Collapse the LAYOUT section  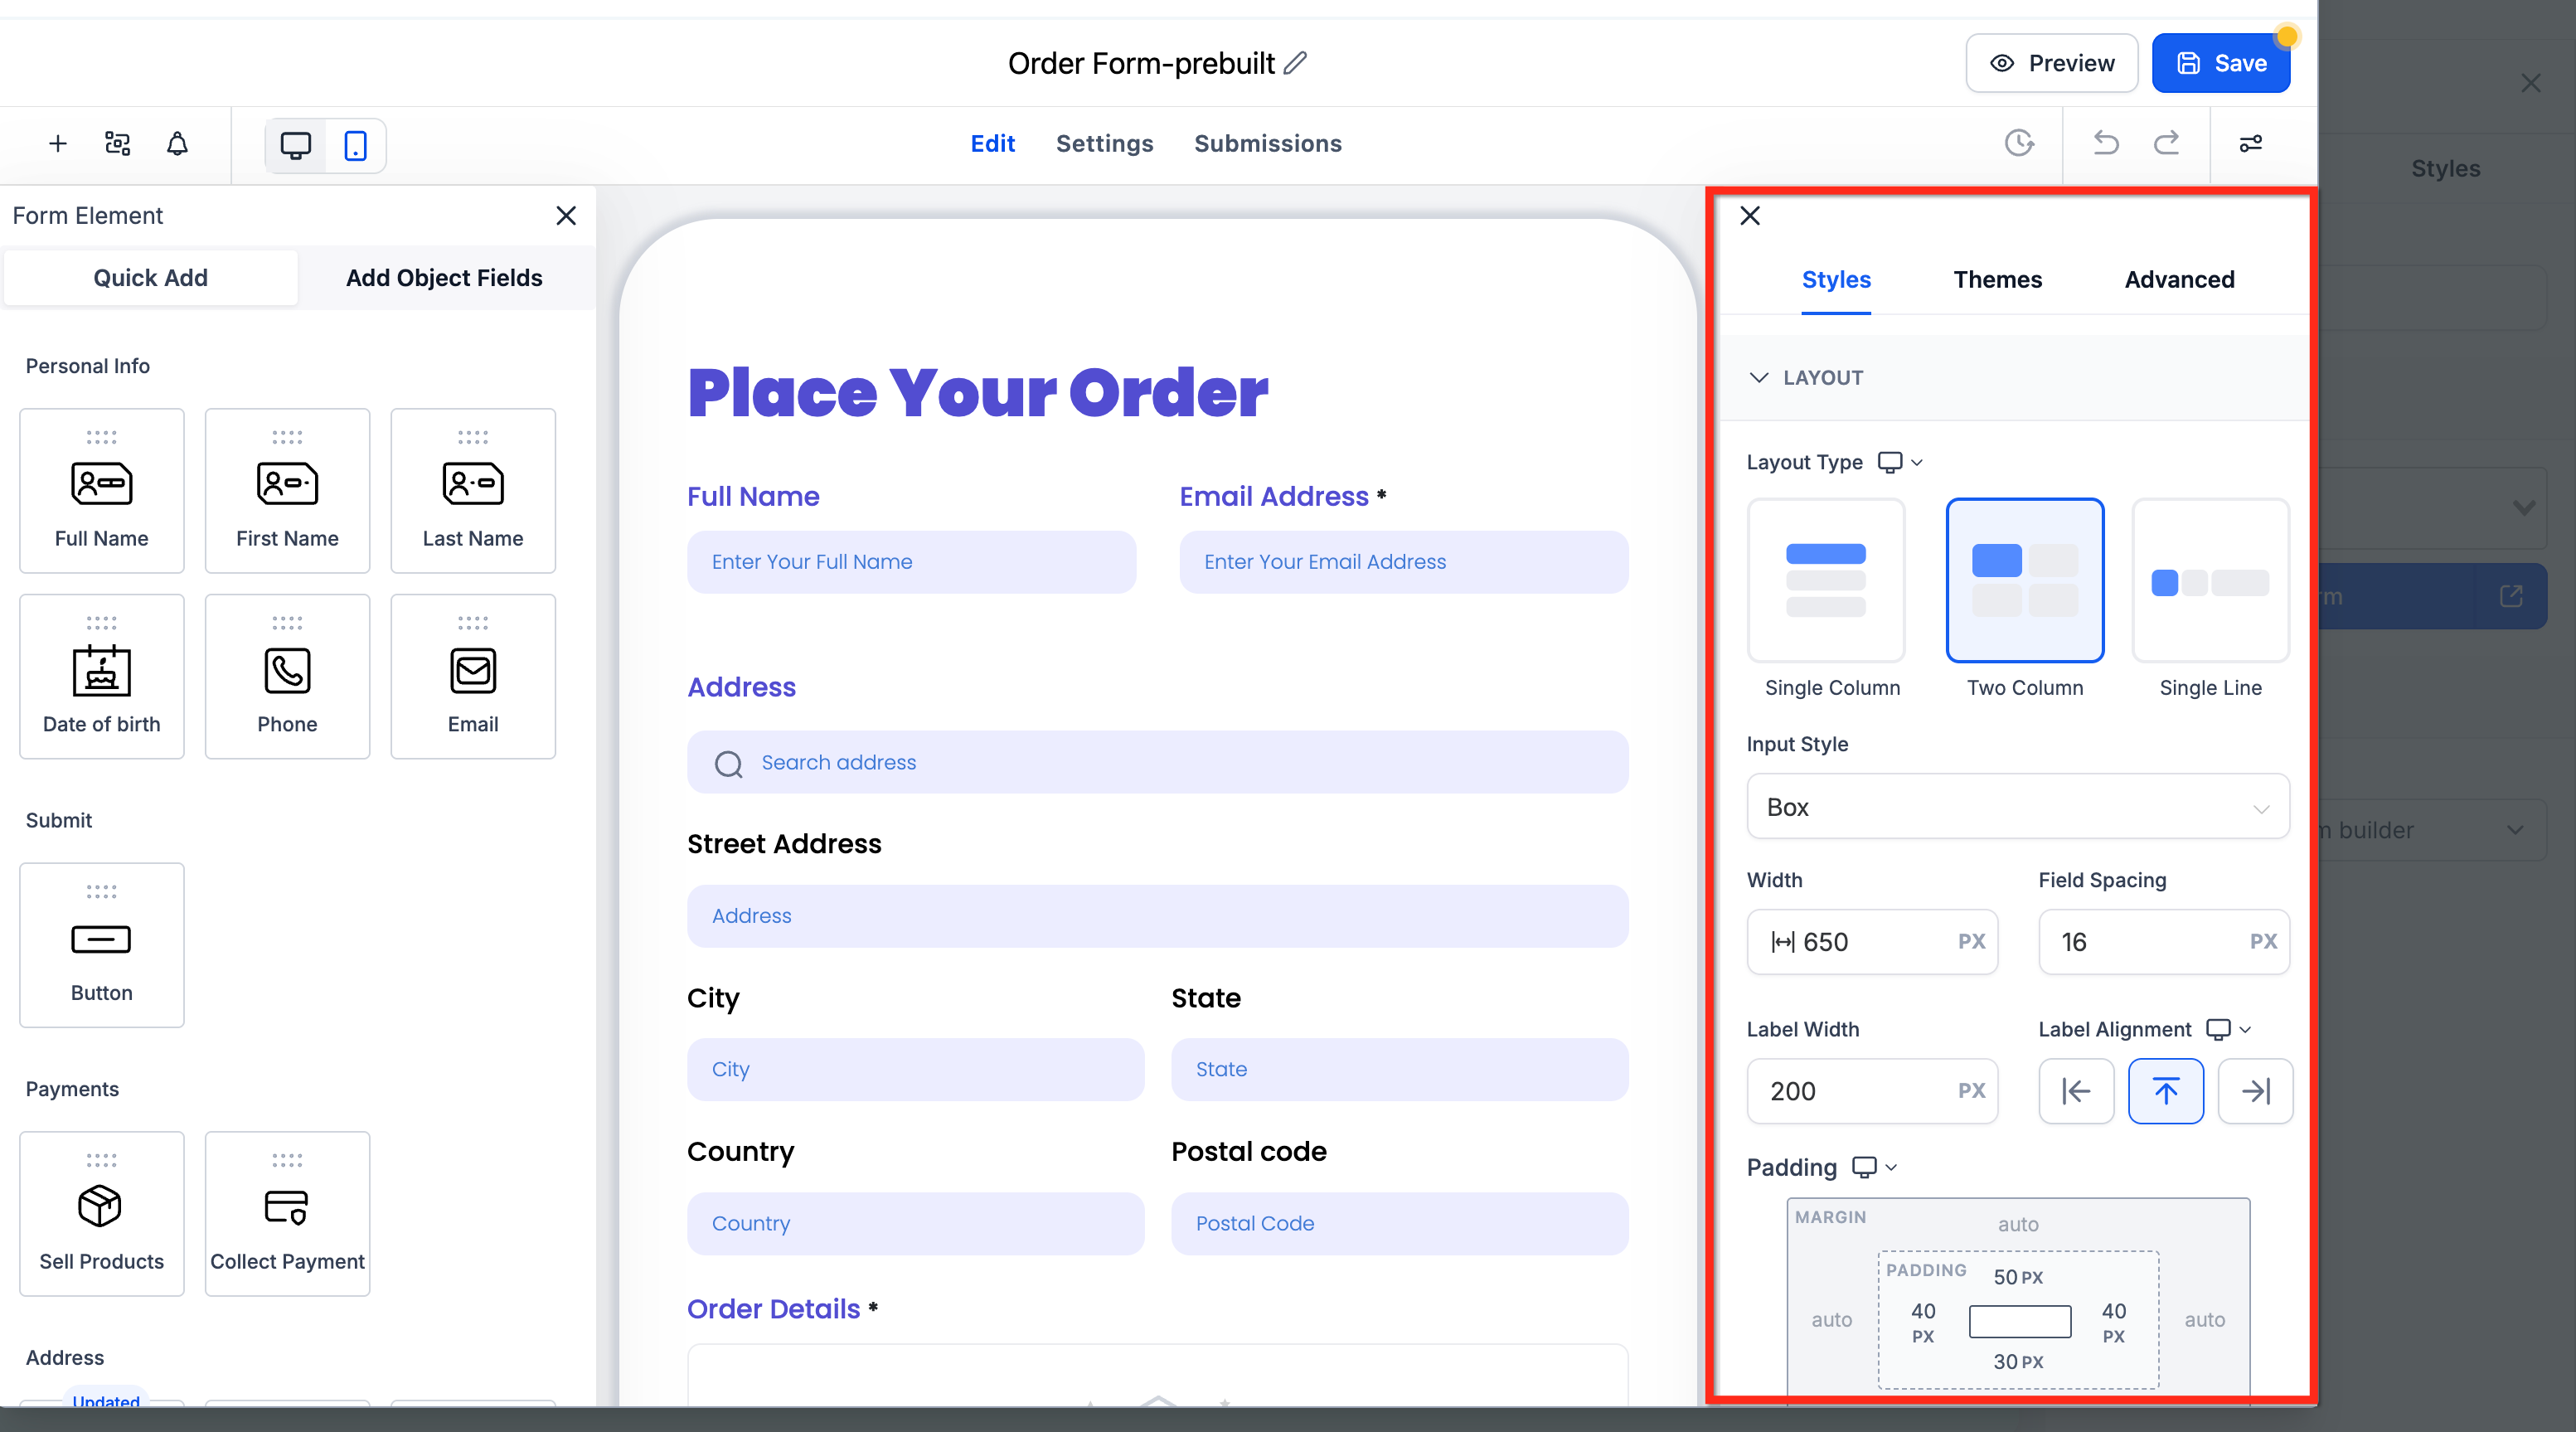tap(1758, 377)
